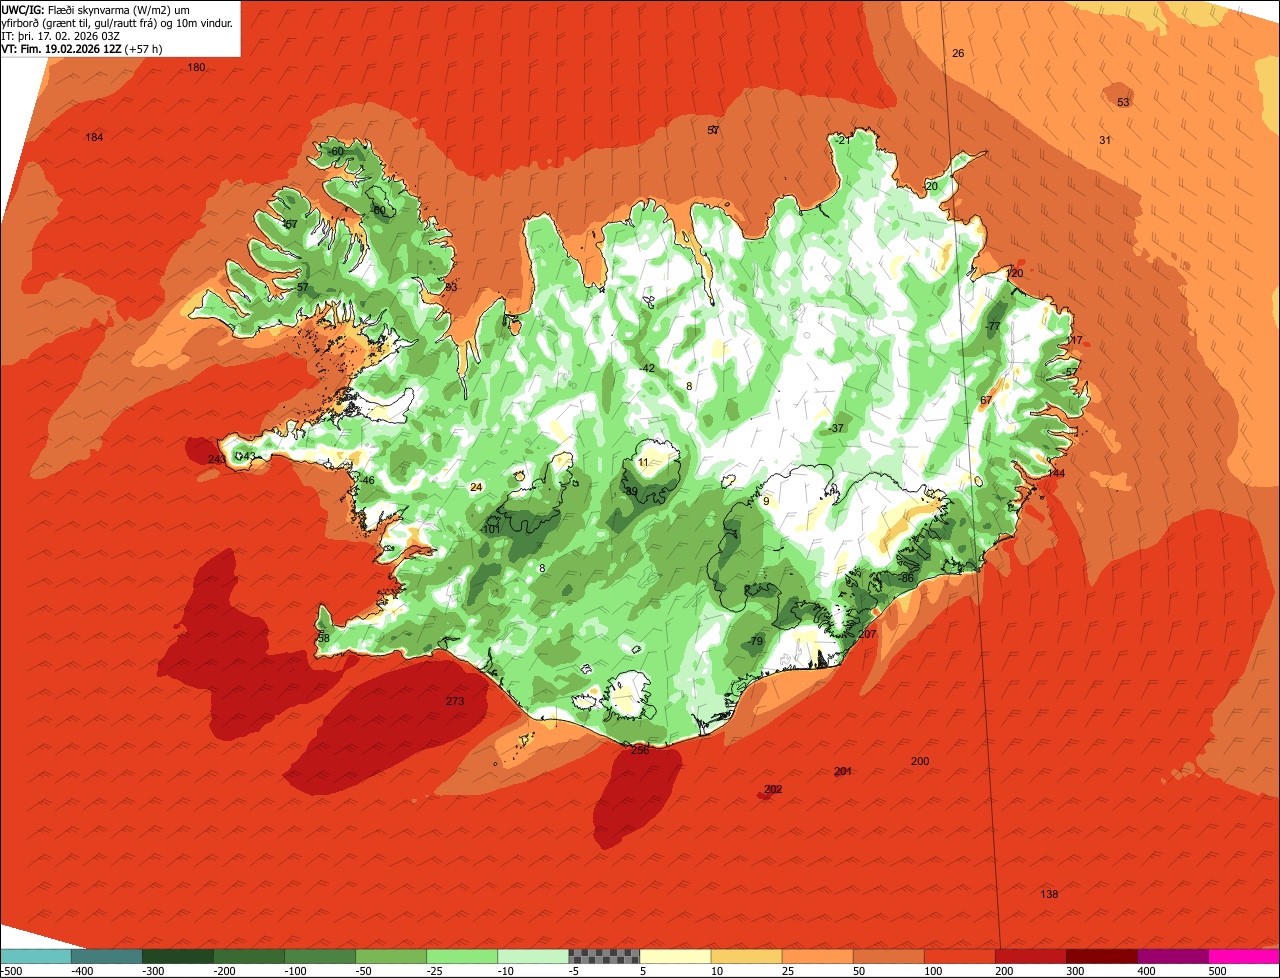The image size is (1280, 978).
Task: Click the value 31 in the northeast sea
Action: [1105, 140]
